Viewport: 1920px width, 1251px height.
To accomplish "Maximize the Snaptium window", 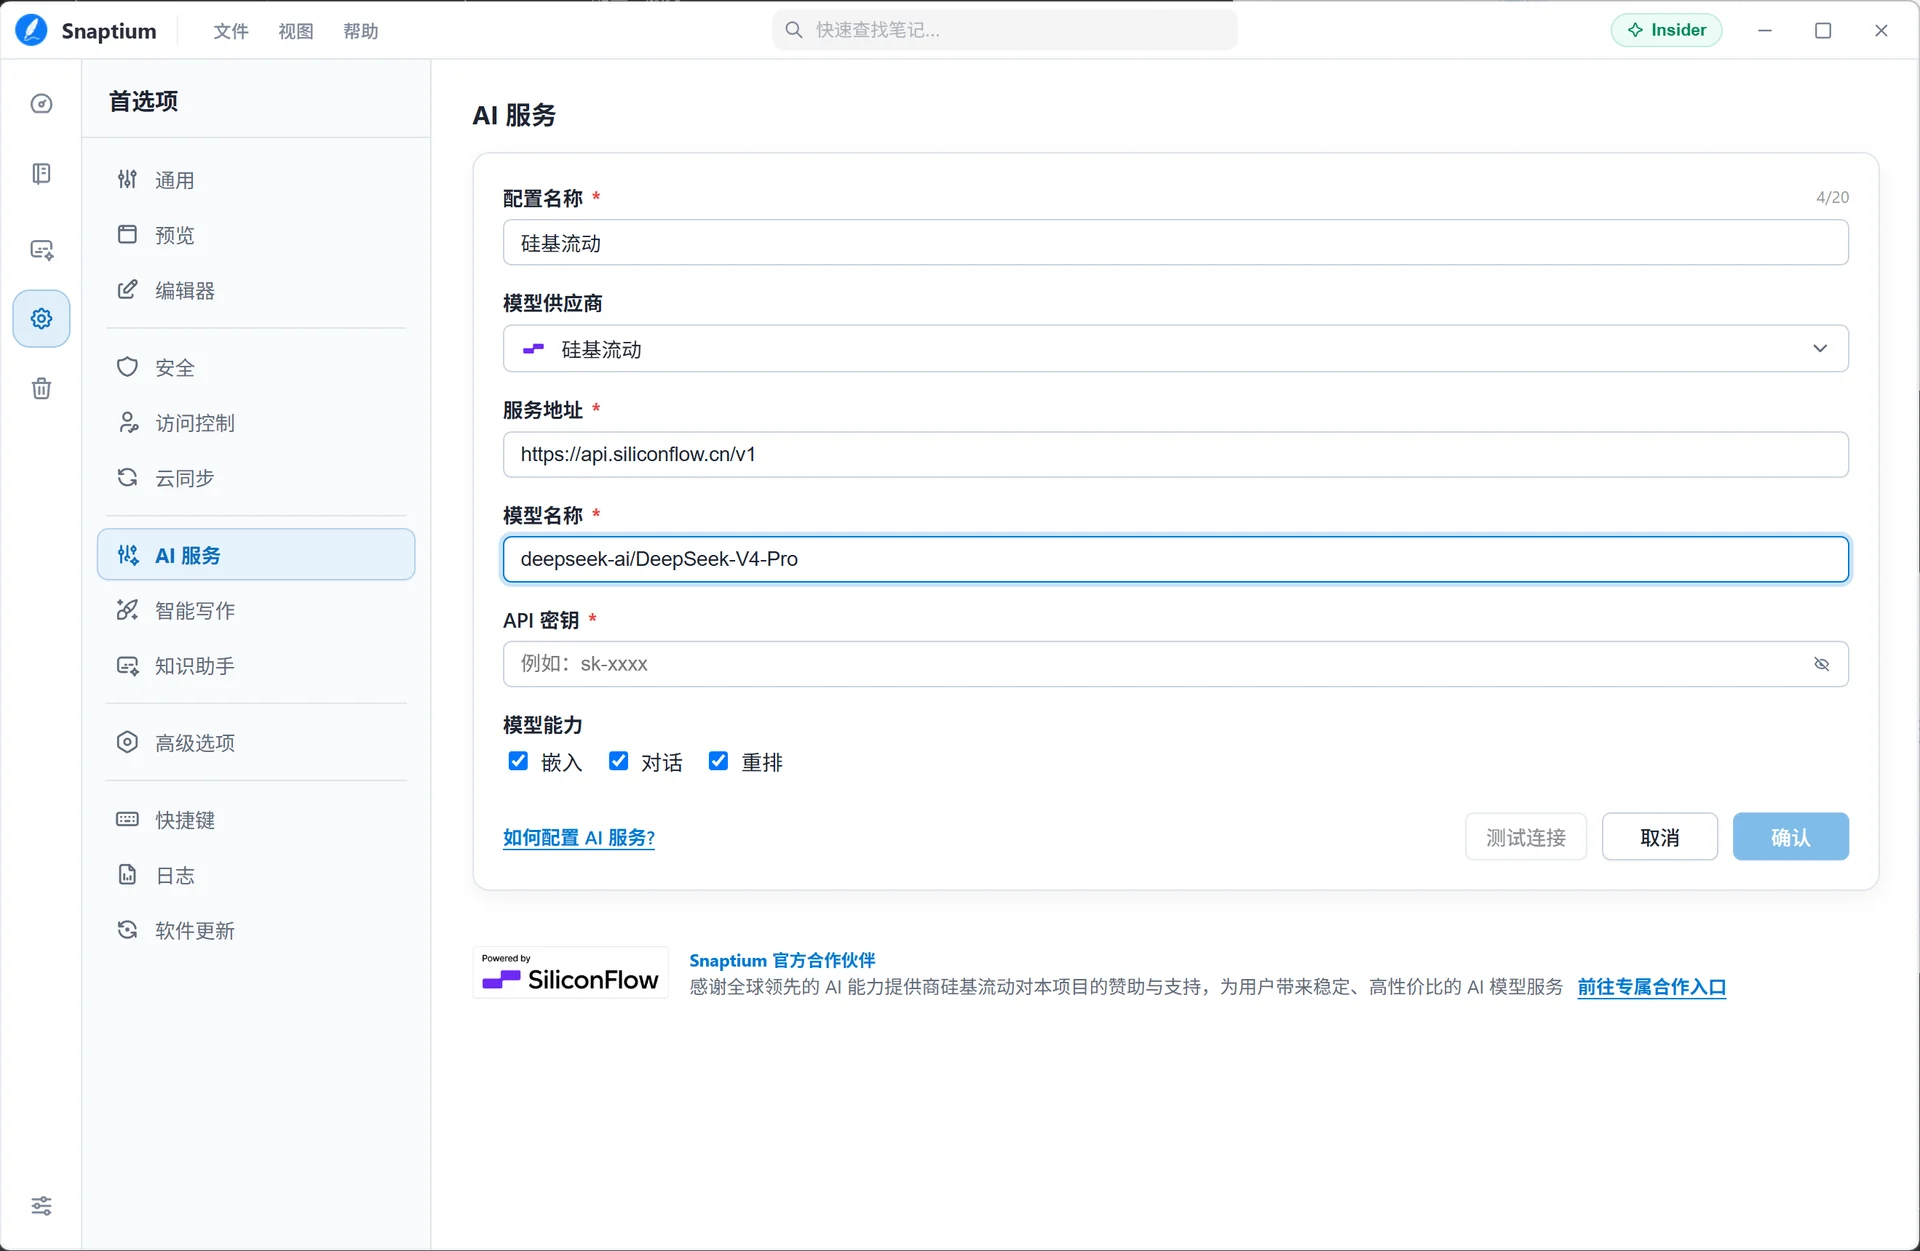I will (1823, 30).
